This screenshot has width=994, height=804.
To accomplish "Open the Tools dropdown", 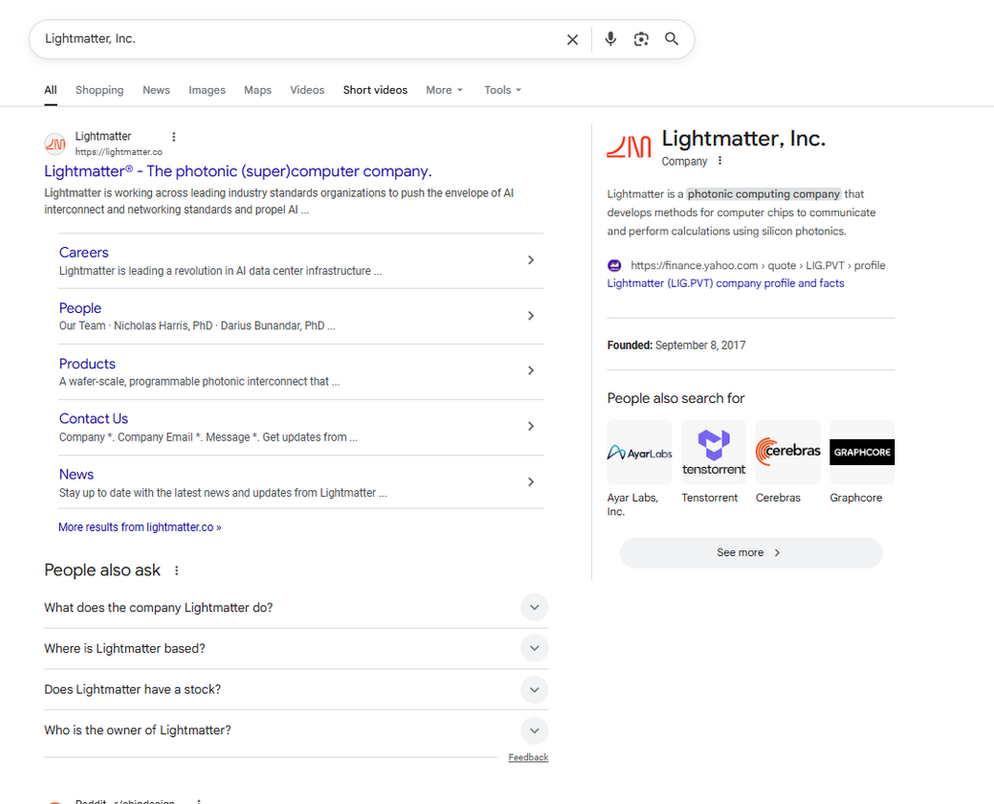I will coord(503,90).
